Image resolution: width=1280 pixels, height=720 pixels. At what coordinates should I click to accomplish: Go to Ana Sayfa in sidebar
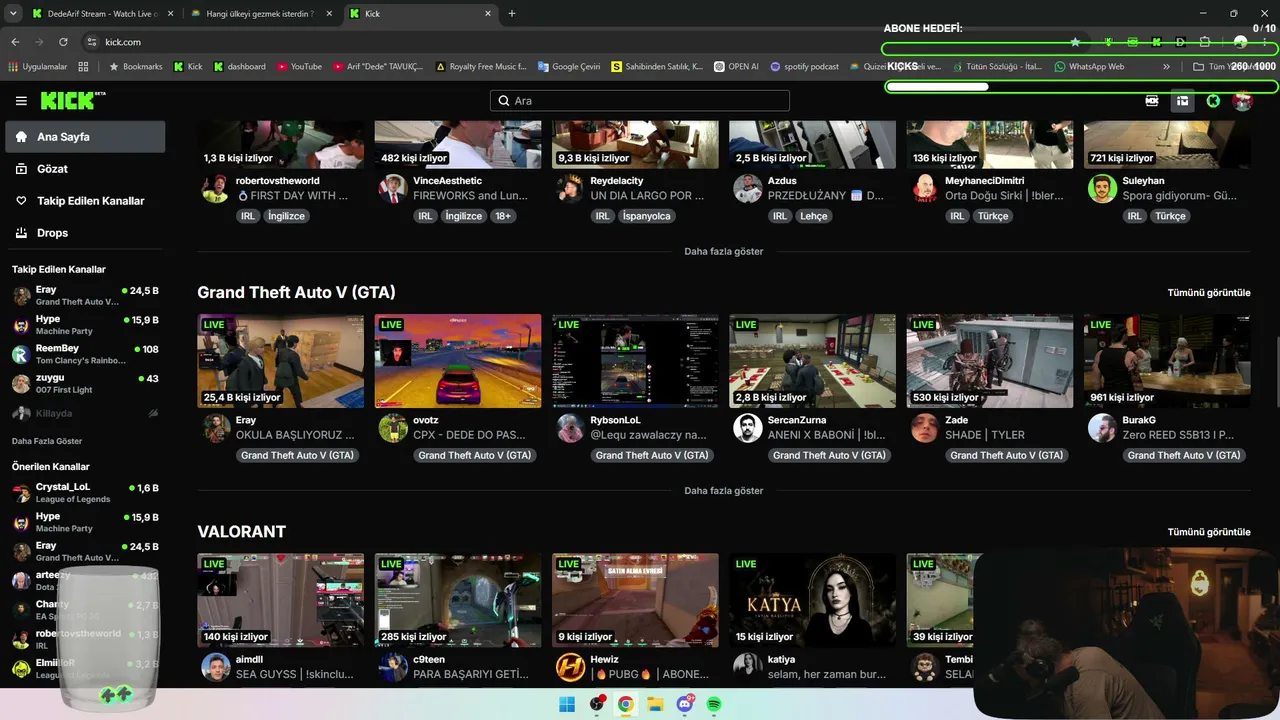85,137
